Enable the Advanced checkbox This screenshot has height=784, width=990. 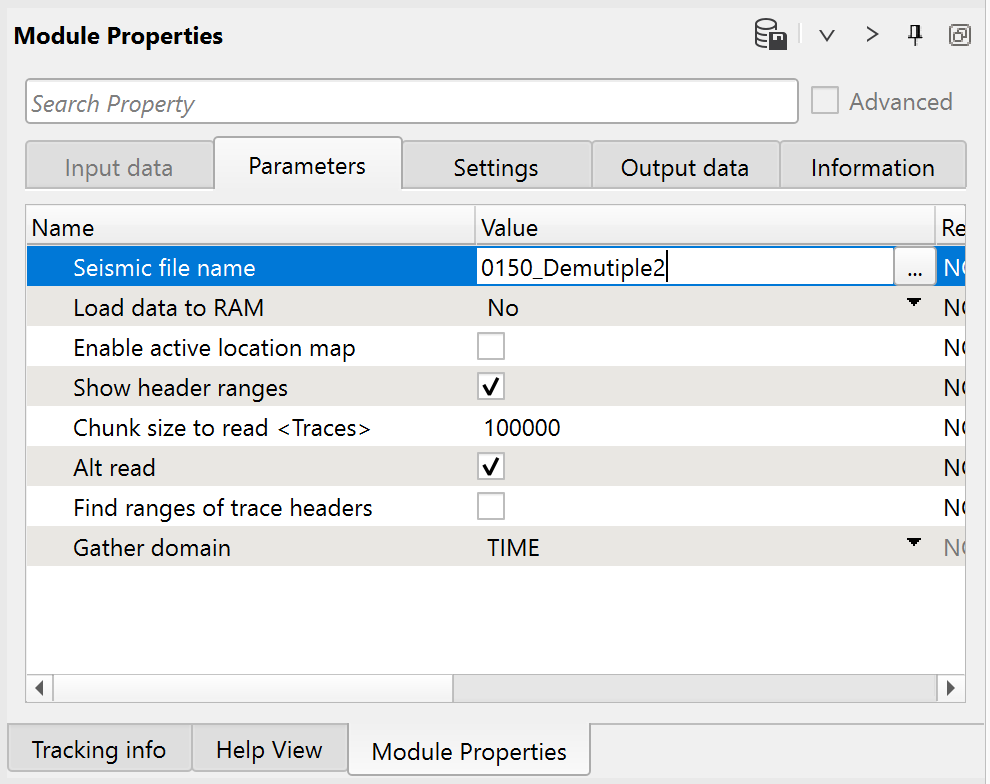[x=825, y=101]
